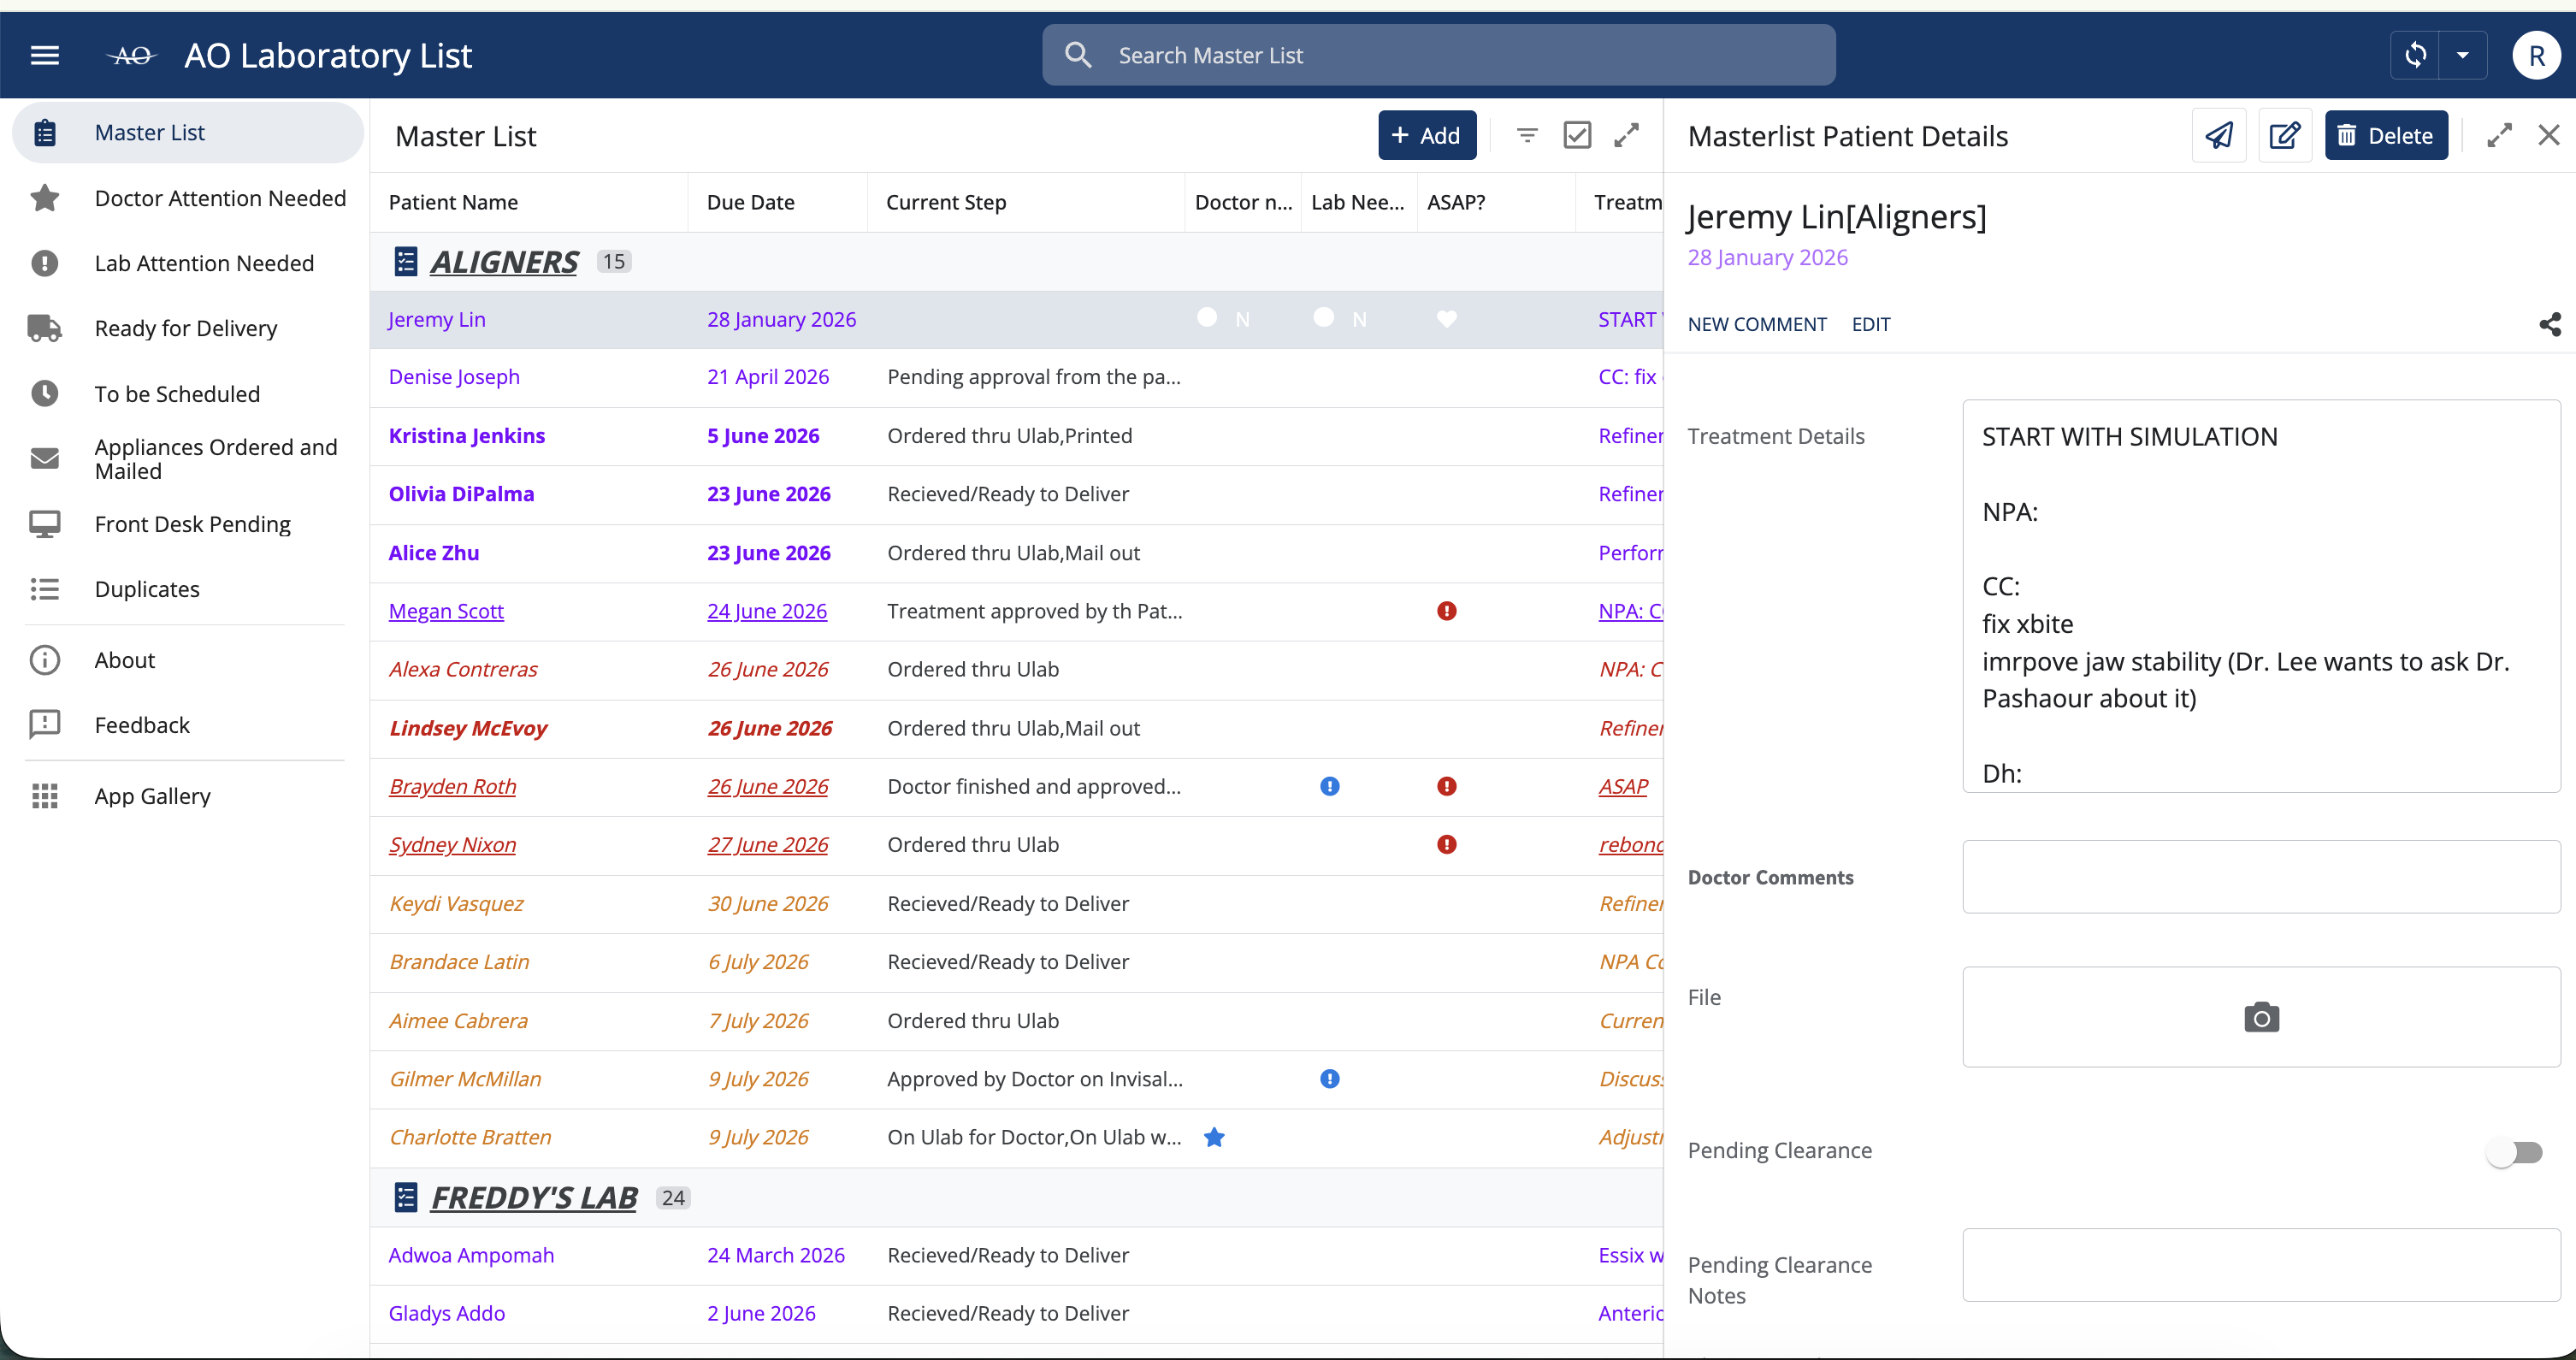Sort by Due Date column header
This screenshot has width=2576, height=1360.
tap(750, 202)
